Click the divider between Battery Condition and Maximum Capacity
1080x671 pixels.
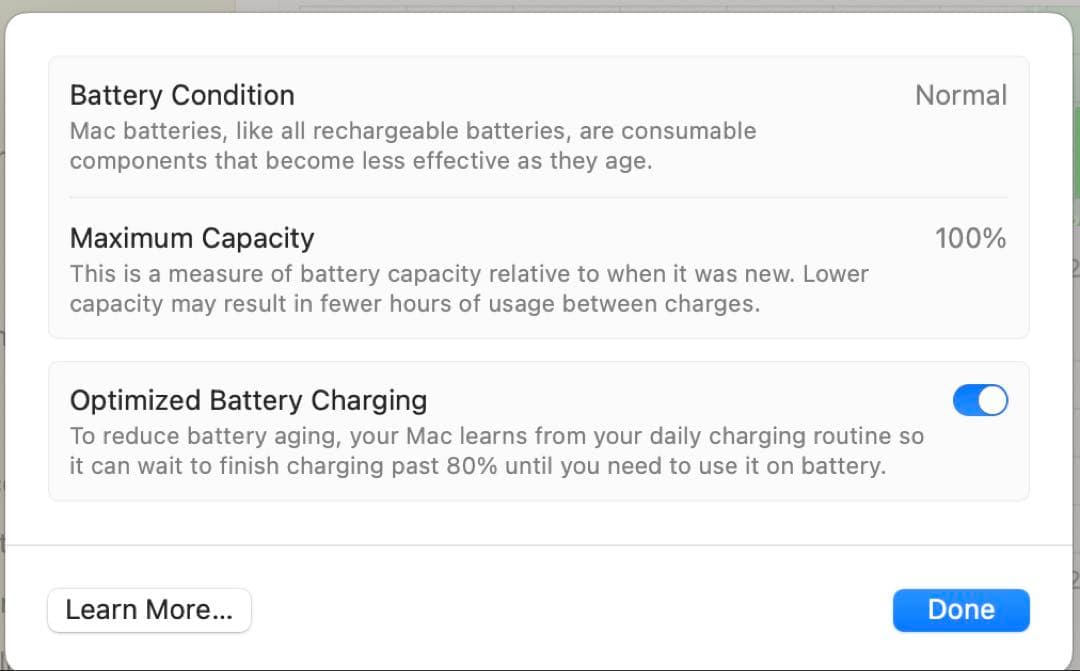point(538,198)
